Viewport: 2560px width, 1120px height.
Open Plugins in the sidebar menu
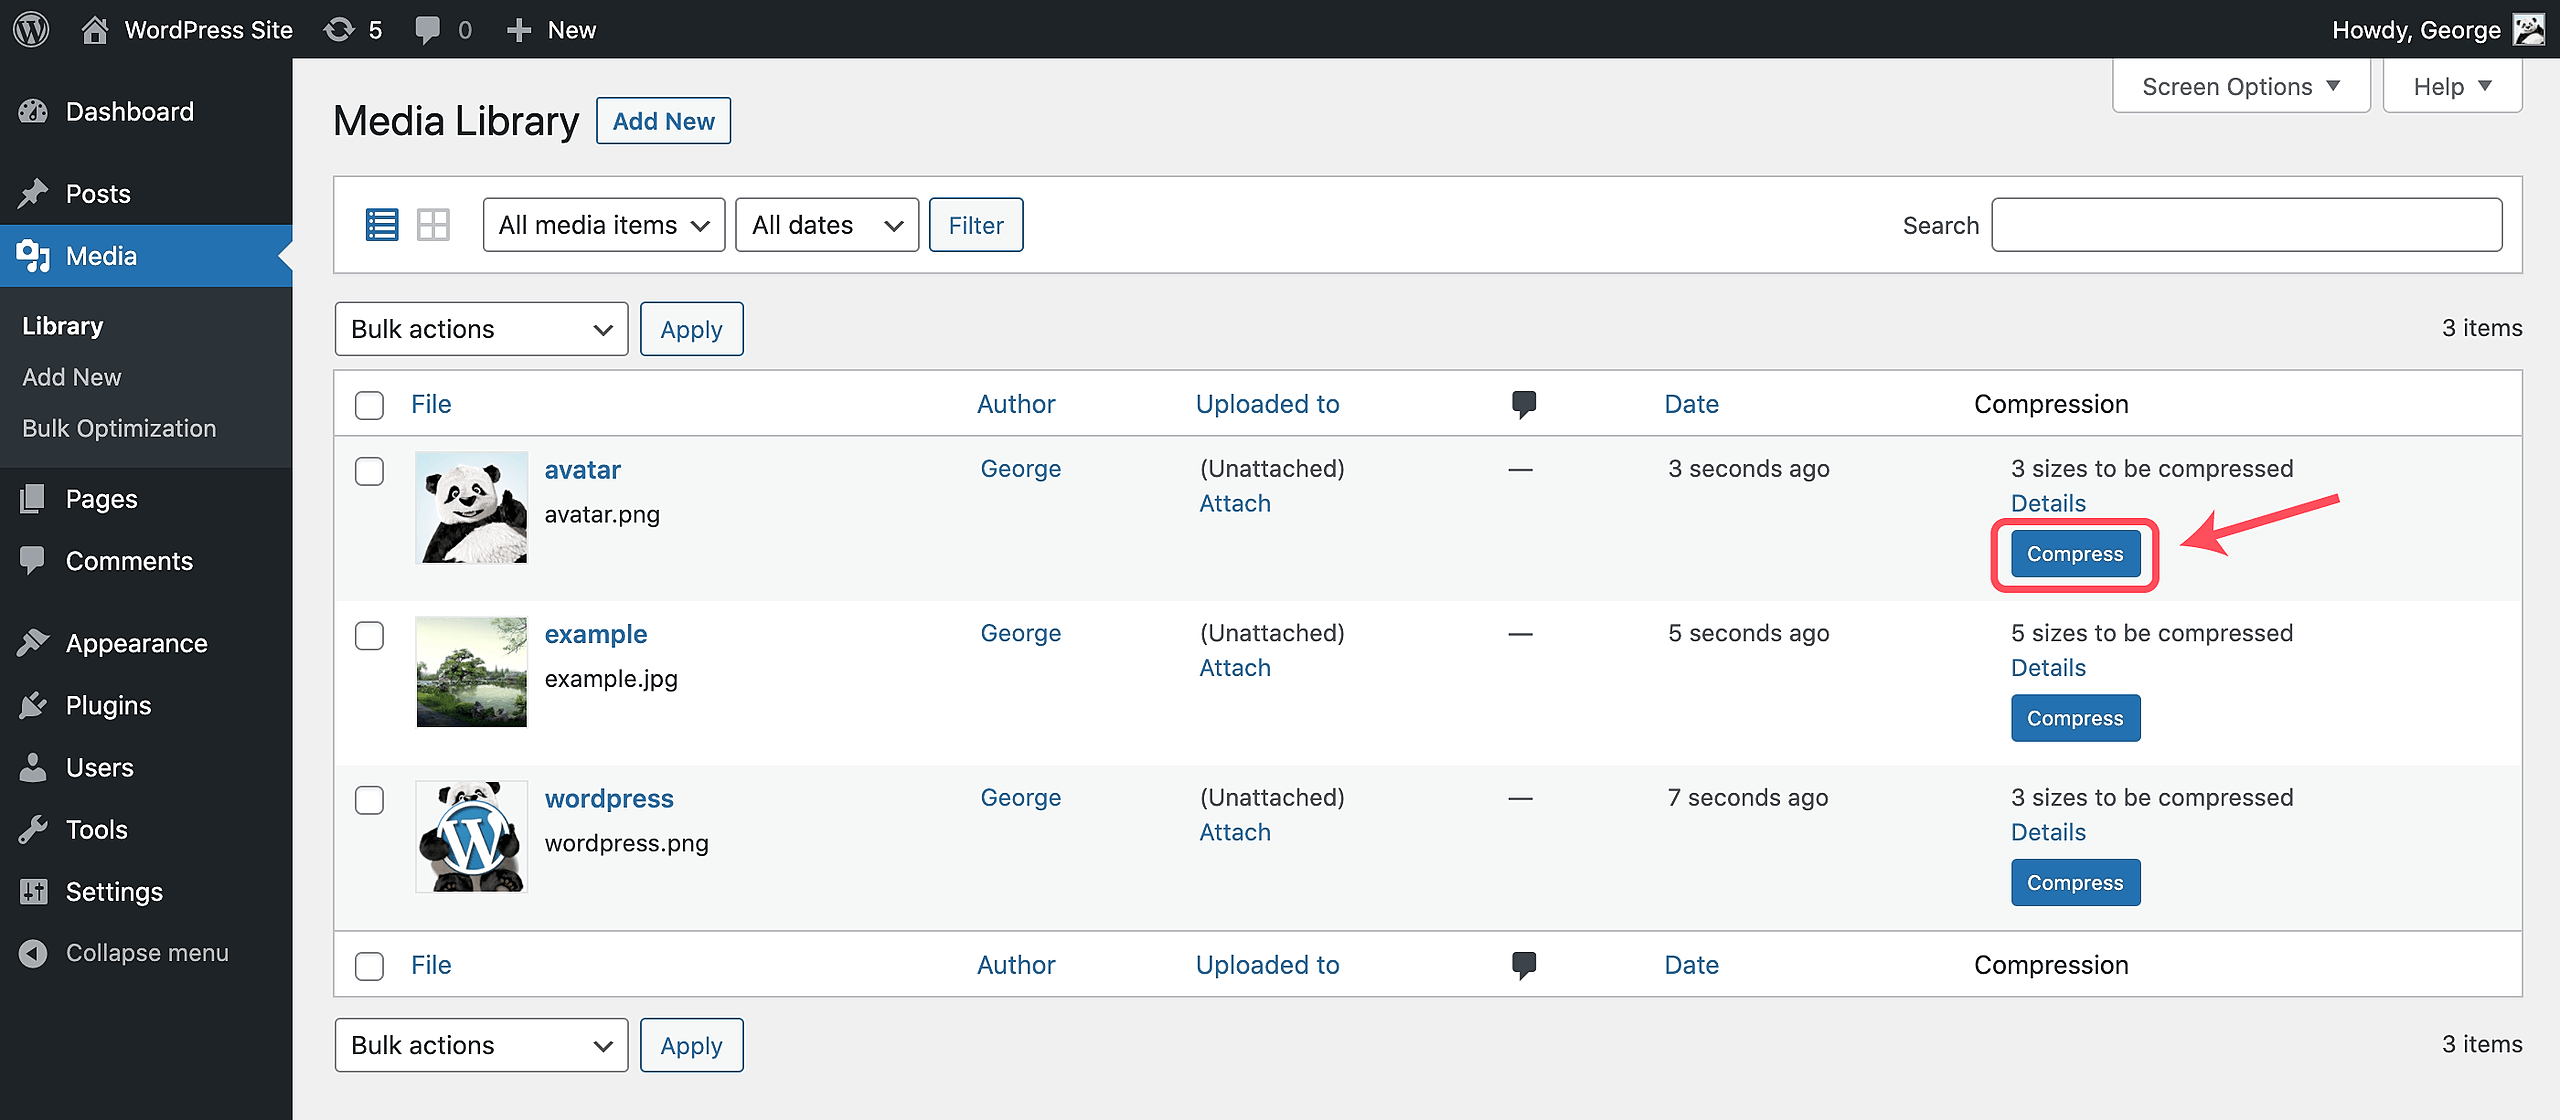pos(108,705)
